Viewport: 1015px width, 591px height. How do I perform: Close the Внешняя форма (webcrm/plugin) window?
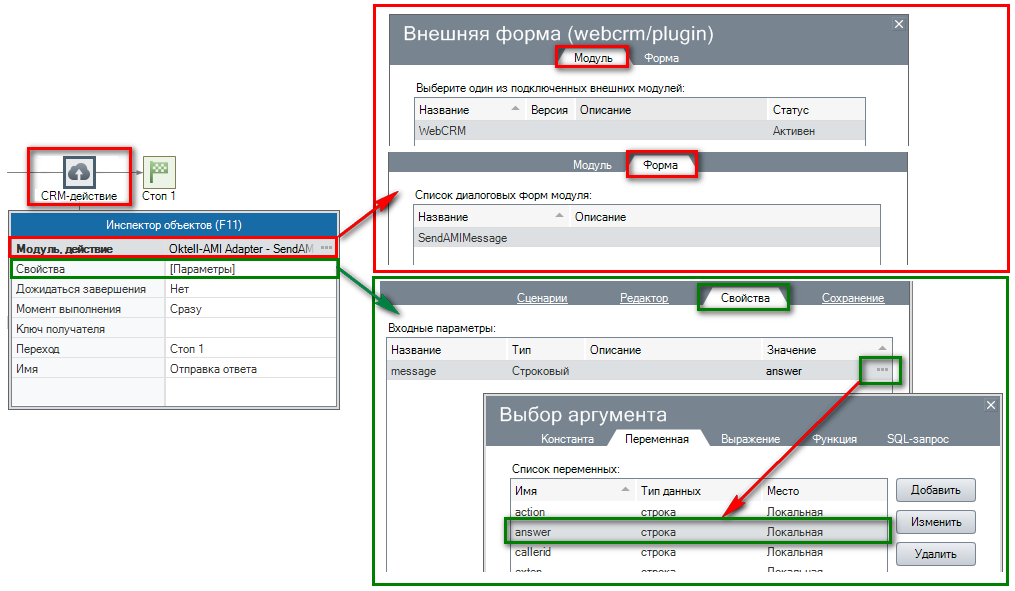898,24
